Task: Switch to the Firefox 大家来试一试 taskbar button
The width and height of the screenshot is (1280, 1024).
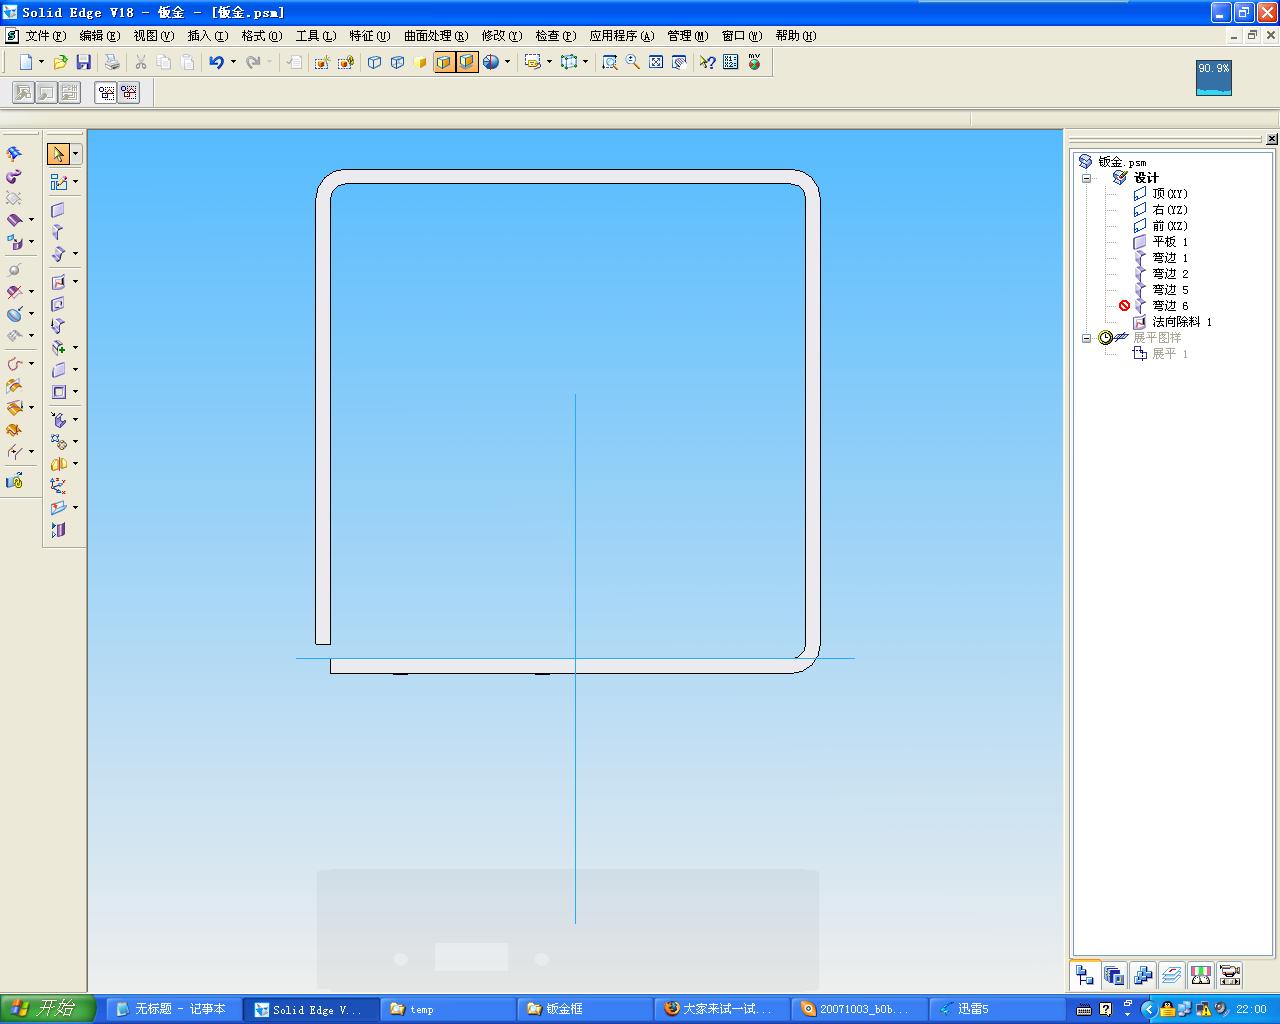Action: [x=722, y=1009]
